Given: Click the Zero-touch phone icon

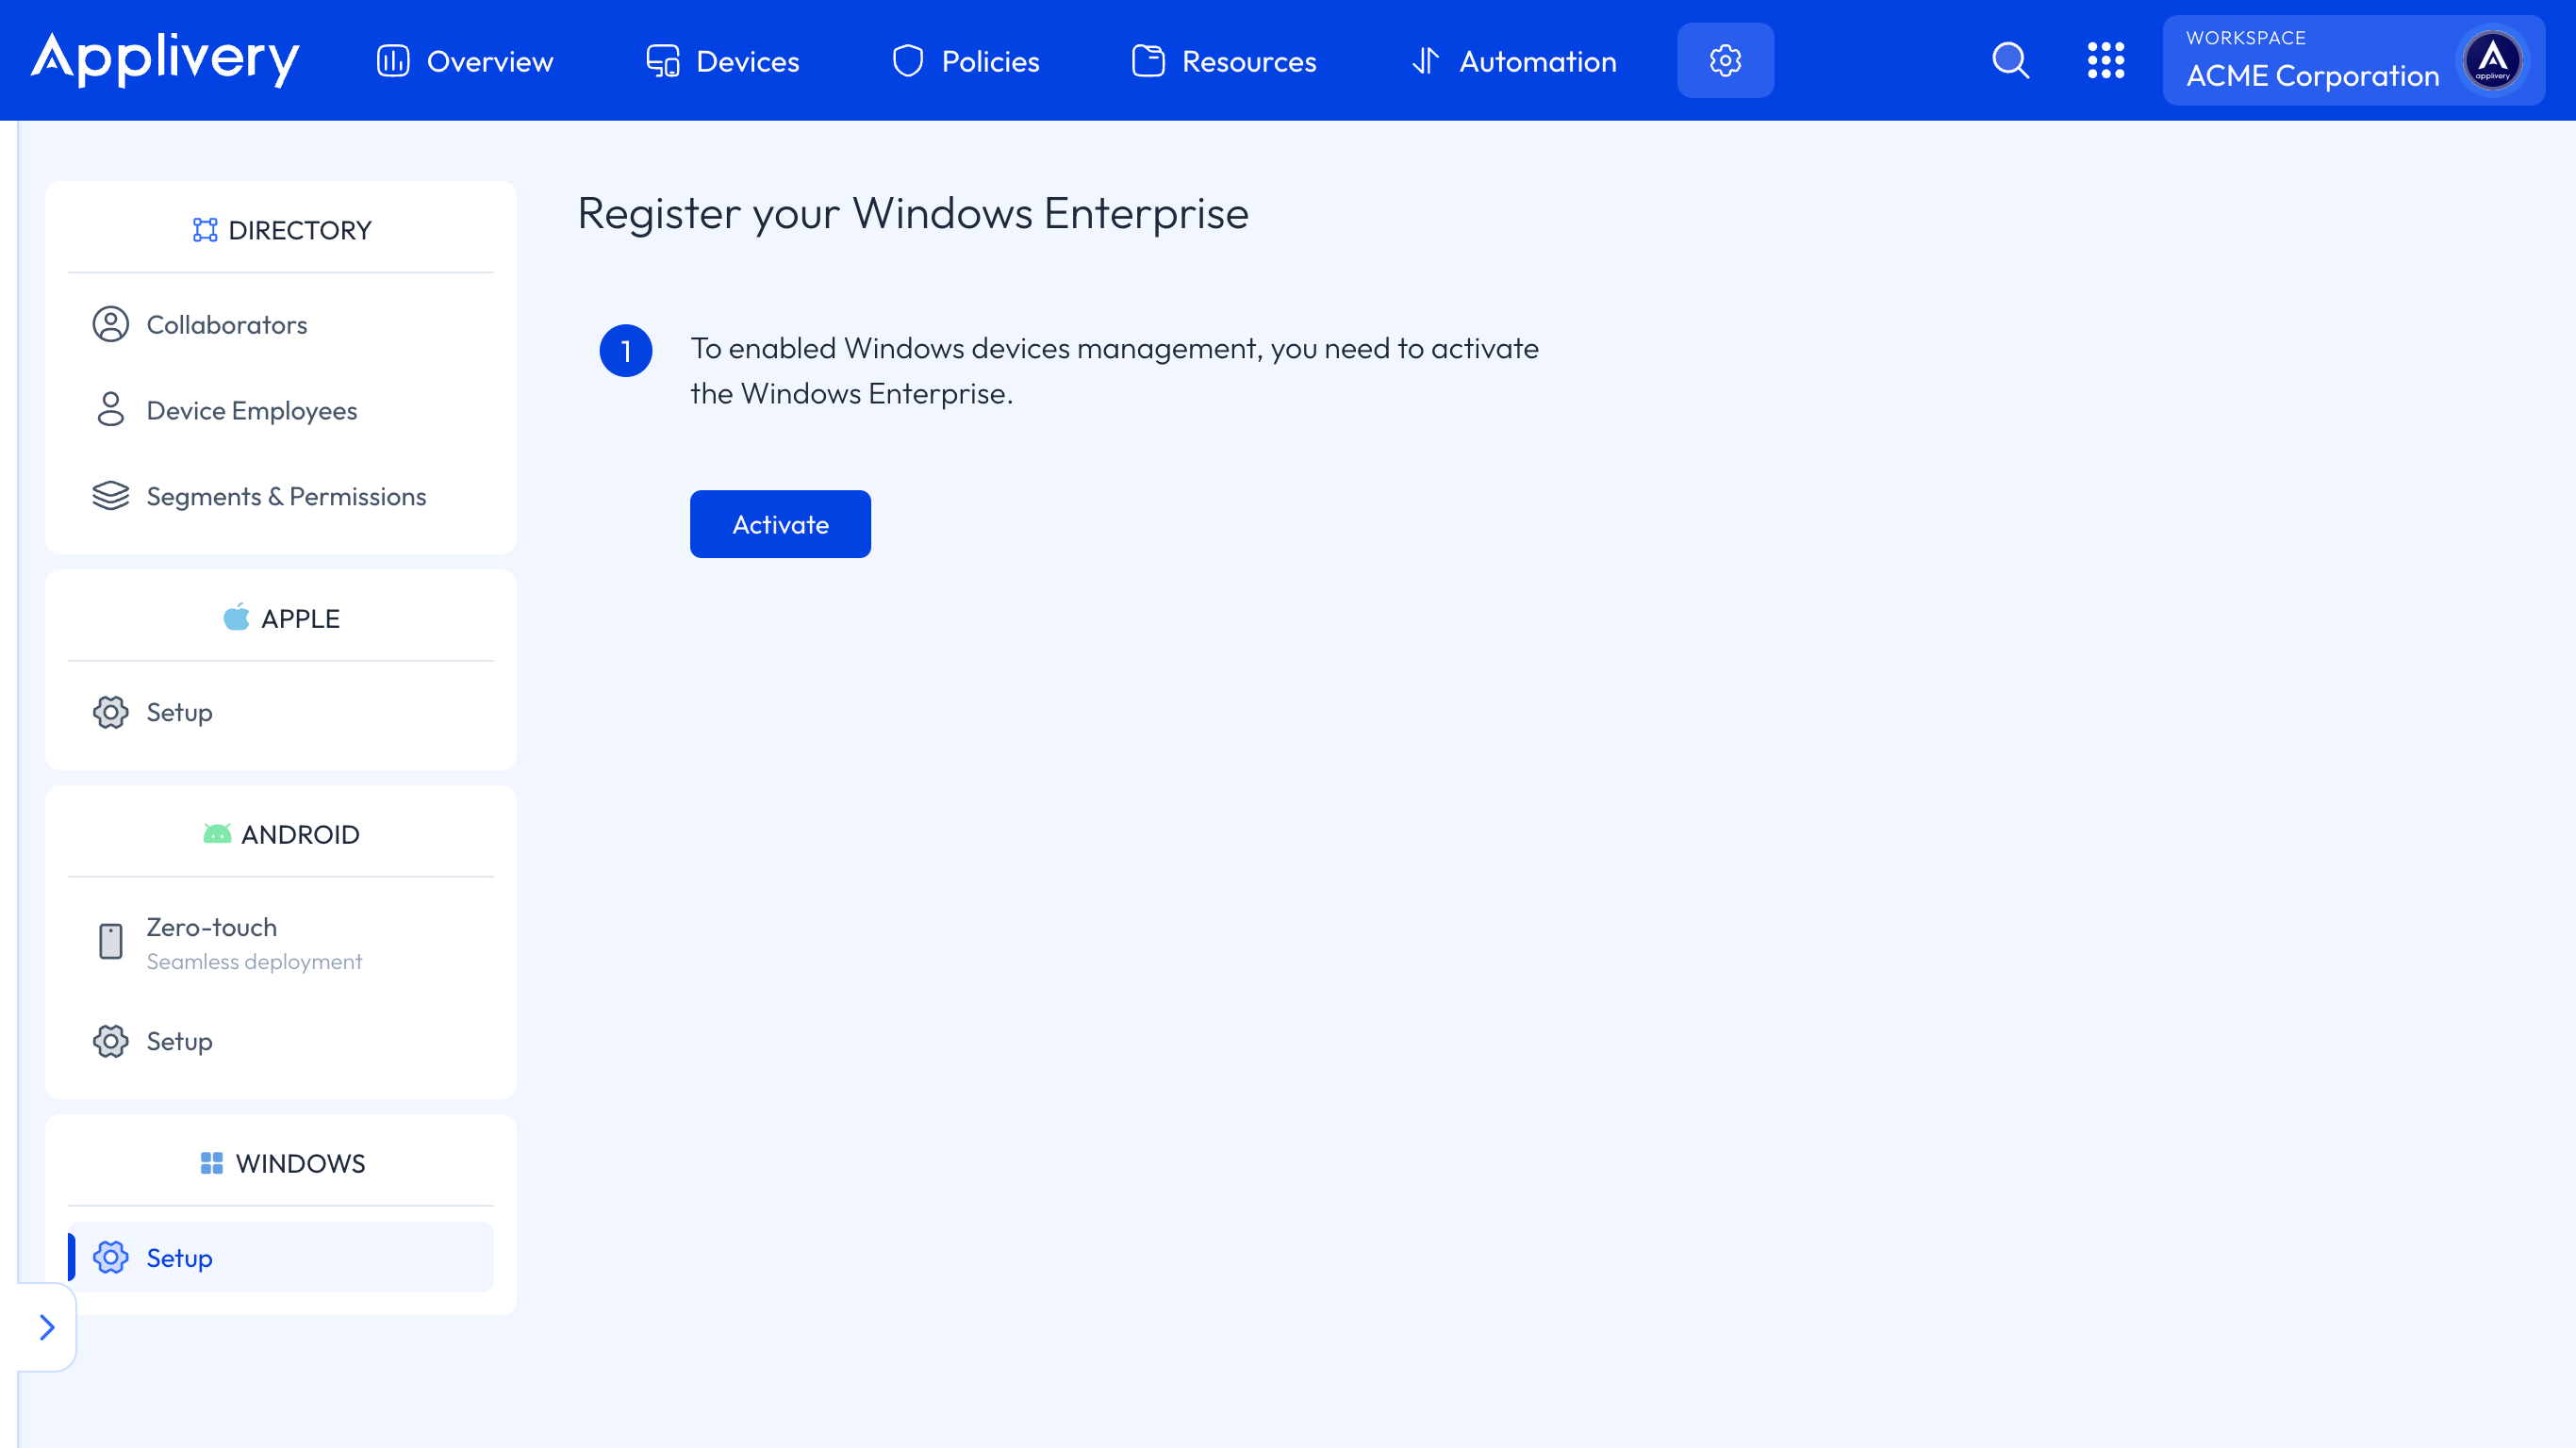Looking at the screenshot, I should (109, 941).
